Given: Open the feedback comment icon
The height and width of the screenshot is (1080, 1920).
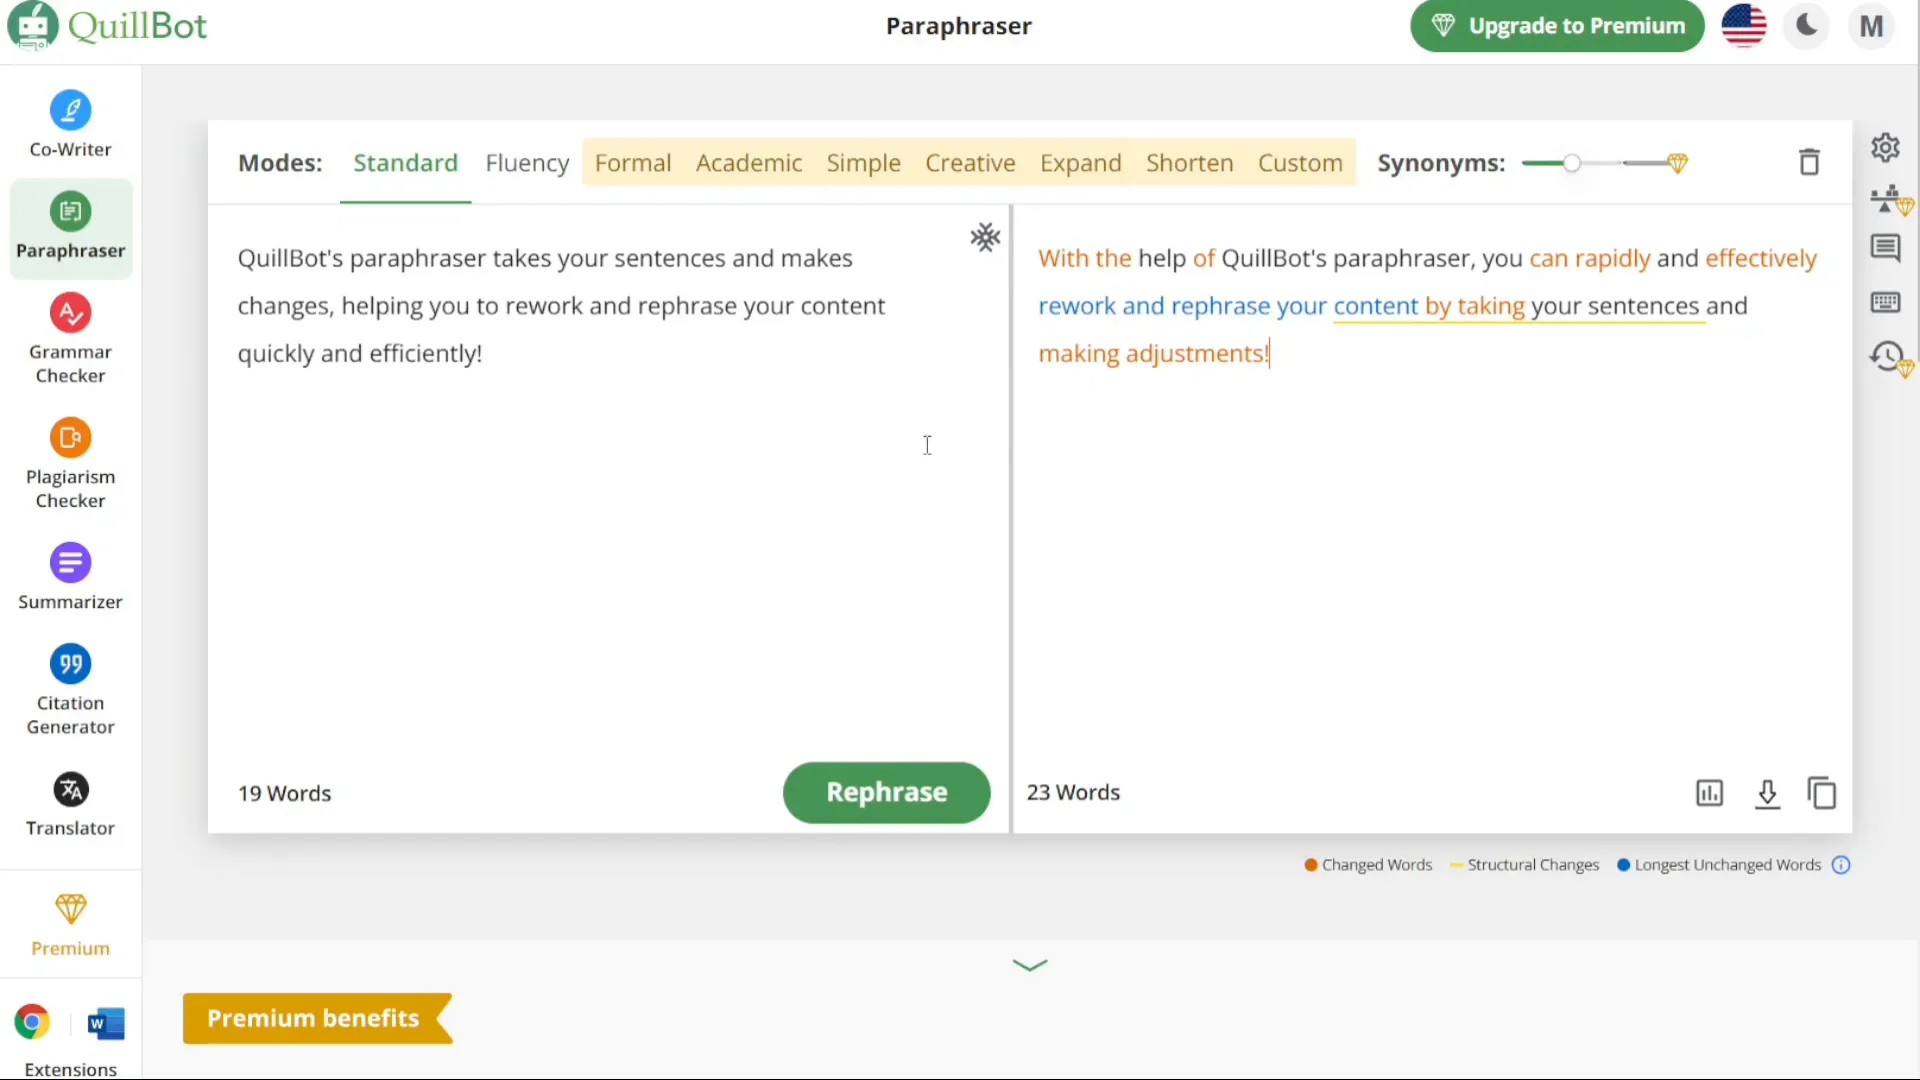Looking at the screenshot, I should tap(1885, 248).
